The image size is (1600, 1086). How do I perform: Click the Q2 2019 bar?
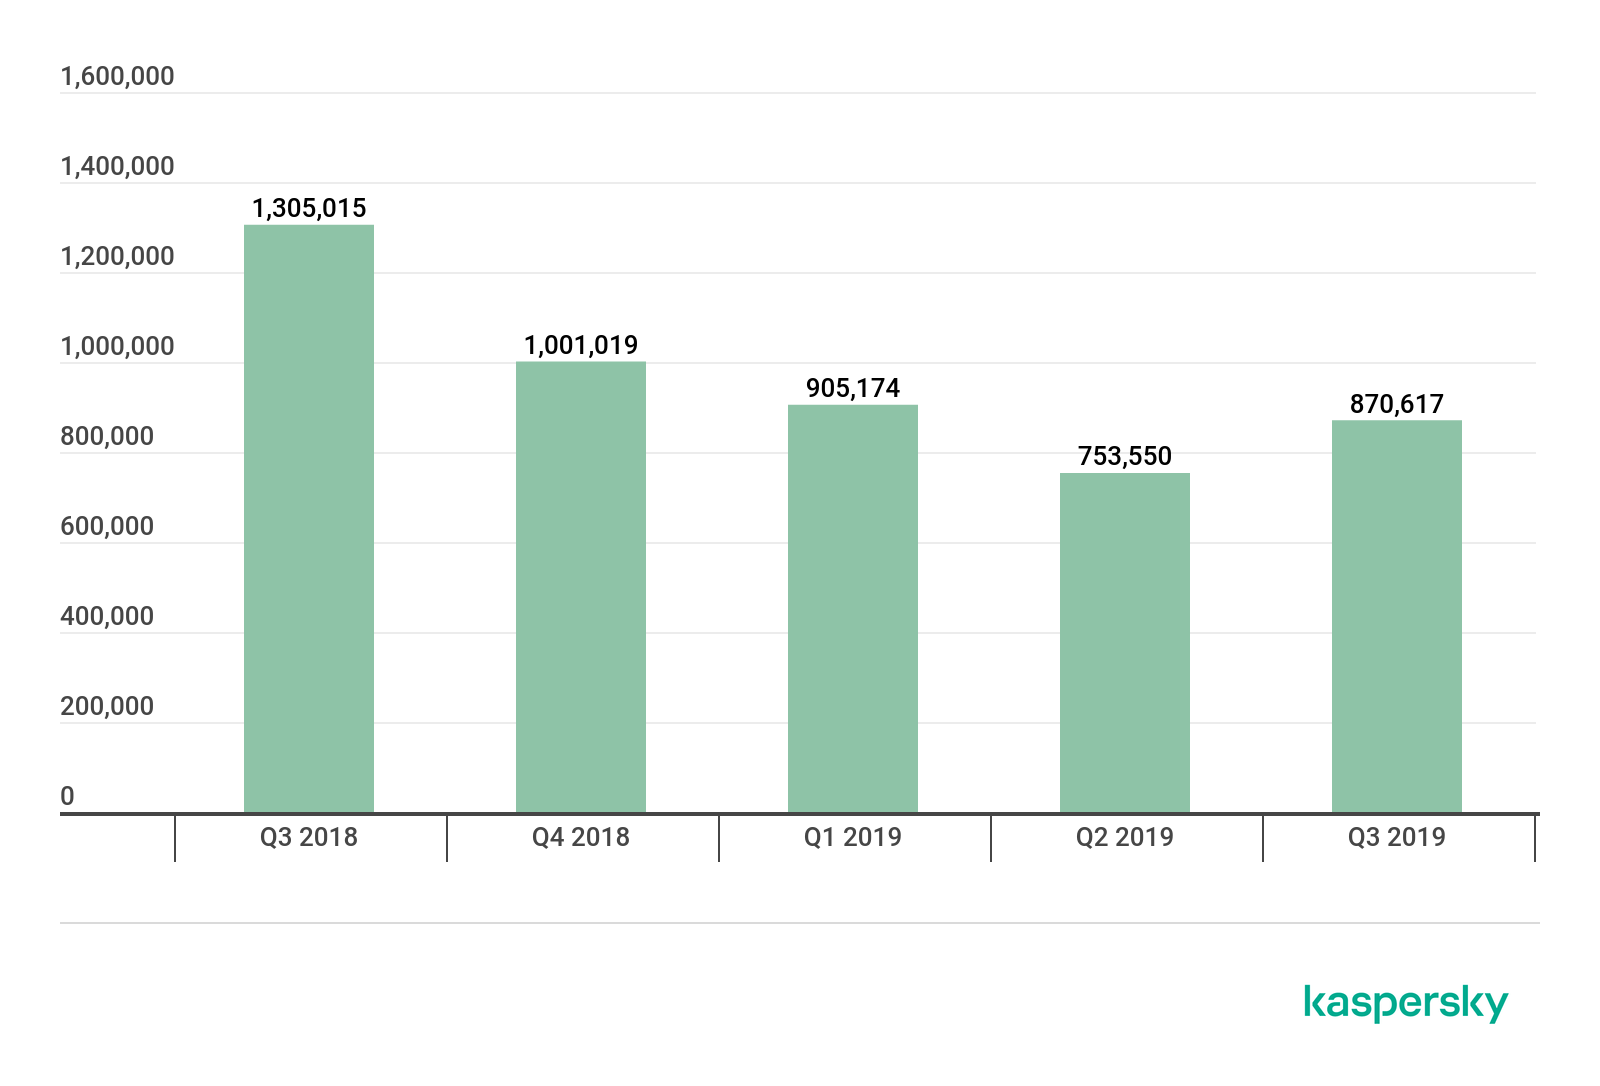coord(1125,643)
